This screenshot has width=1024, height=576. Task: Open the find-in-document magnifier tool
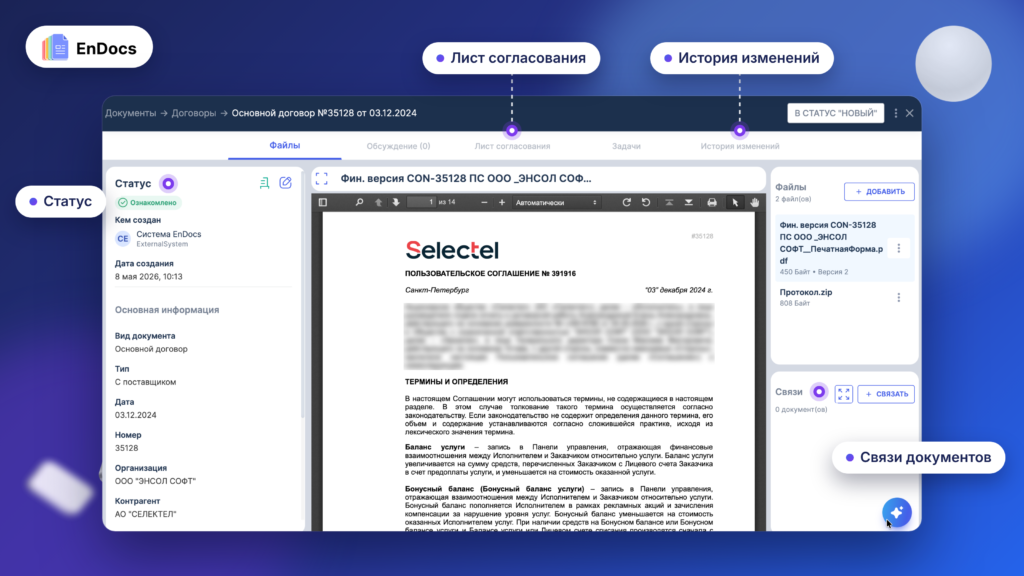[x=359, y=202]
